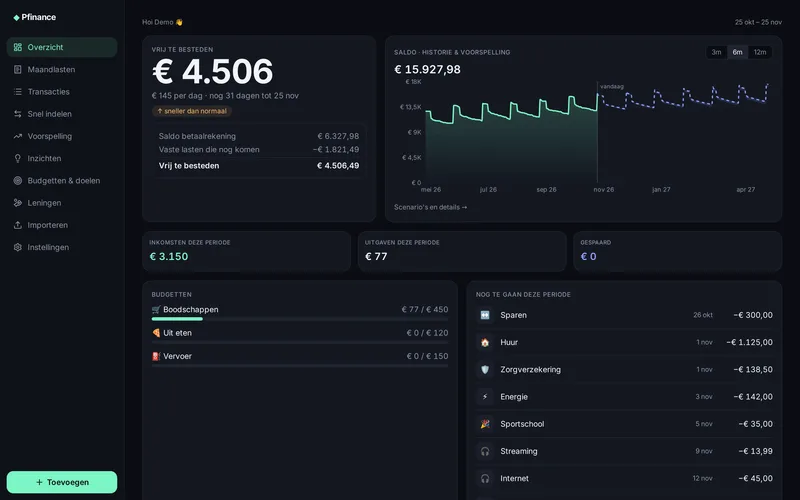The height and width of the screenshot is (500, 800).
Task: Click the Zorgverzekering amount −€ 138,50
Action: coord(753,369)
